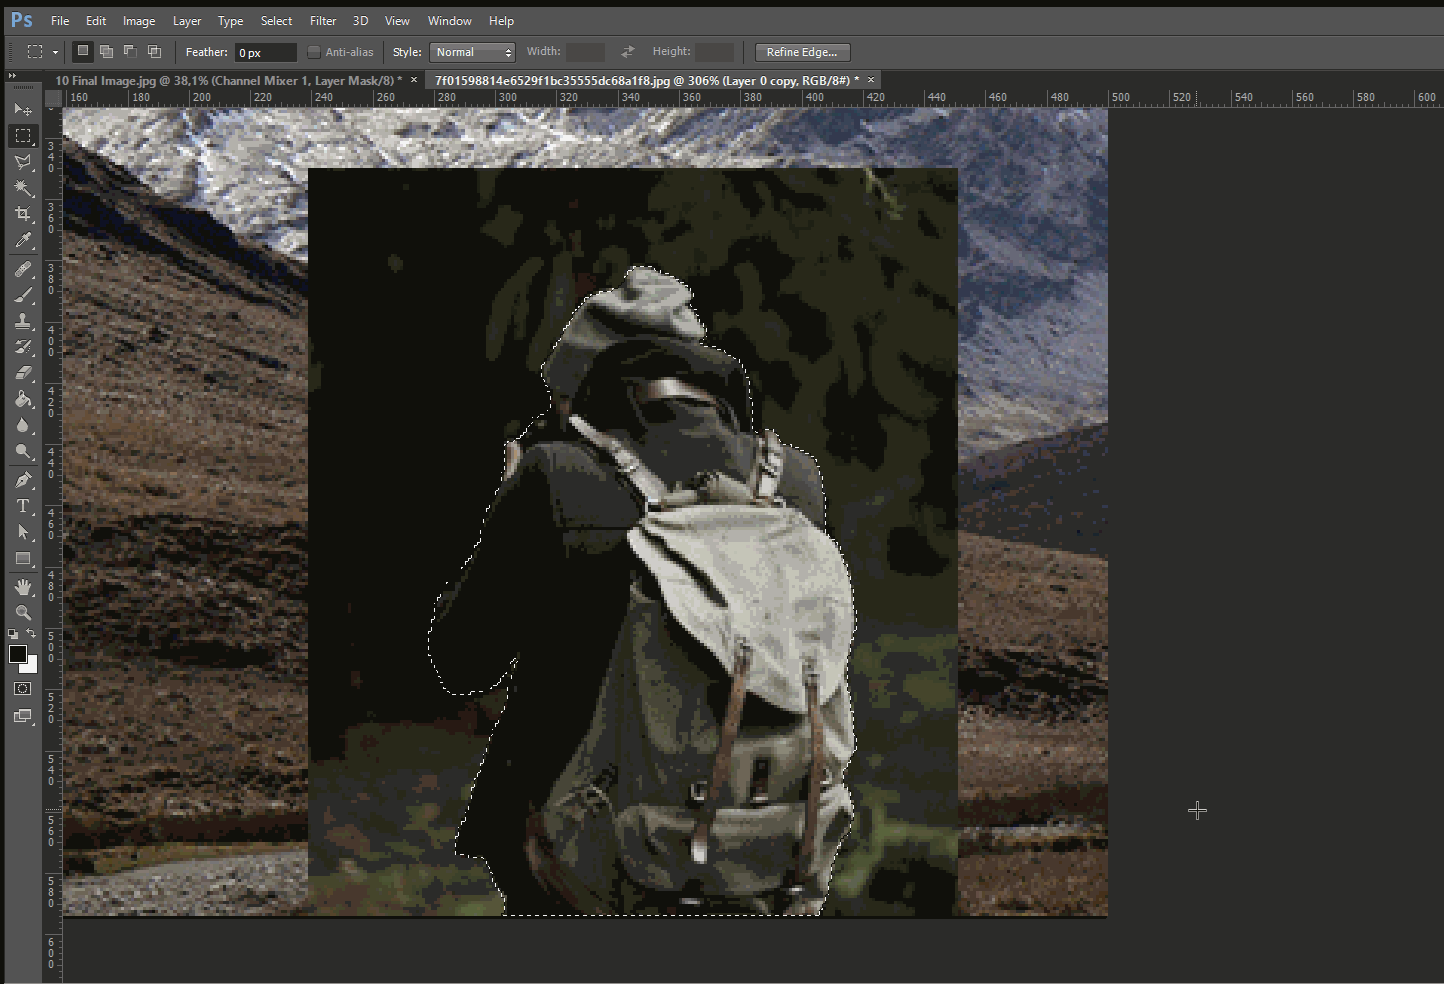Click the background color swatch

click(32, 667)
